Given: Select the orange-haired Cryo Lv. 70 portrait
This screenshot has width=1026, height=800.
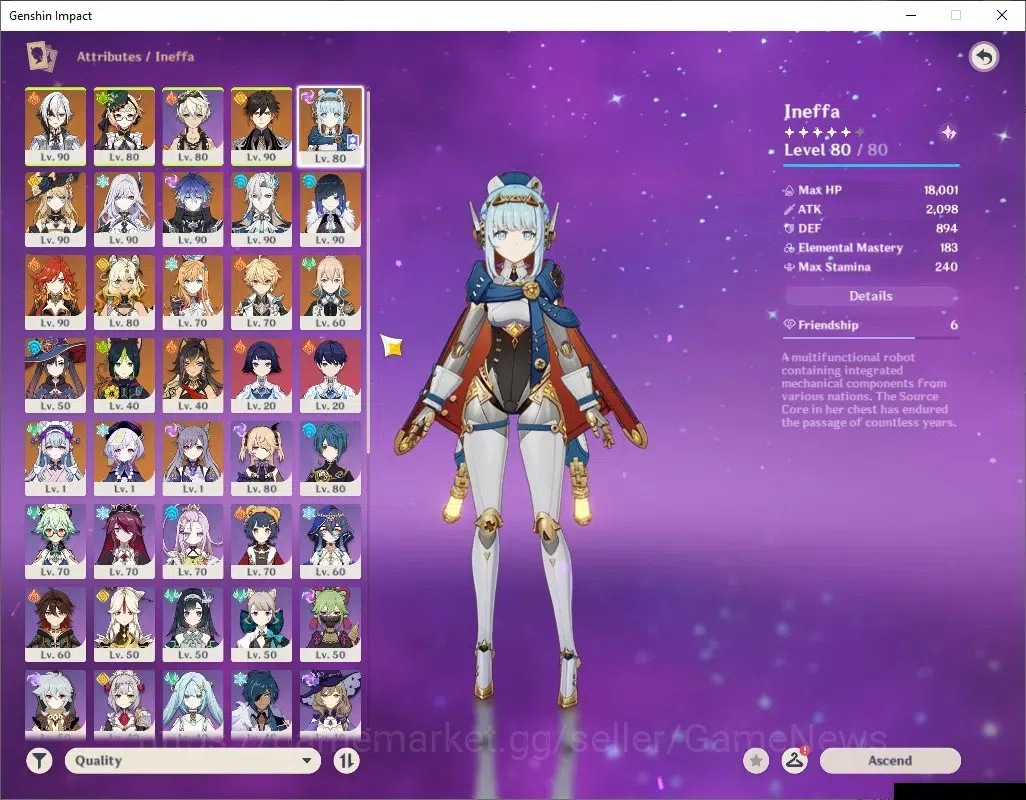Looking at the screenshot, I should coord(193,292).
